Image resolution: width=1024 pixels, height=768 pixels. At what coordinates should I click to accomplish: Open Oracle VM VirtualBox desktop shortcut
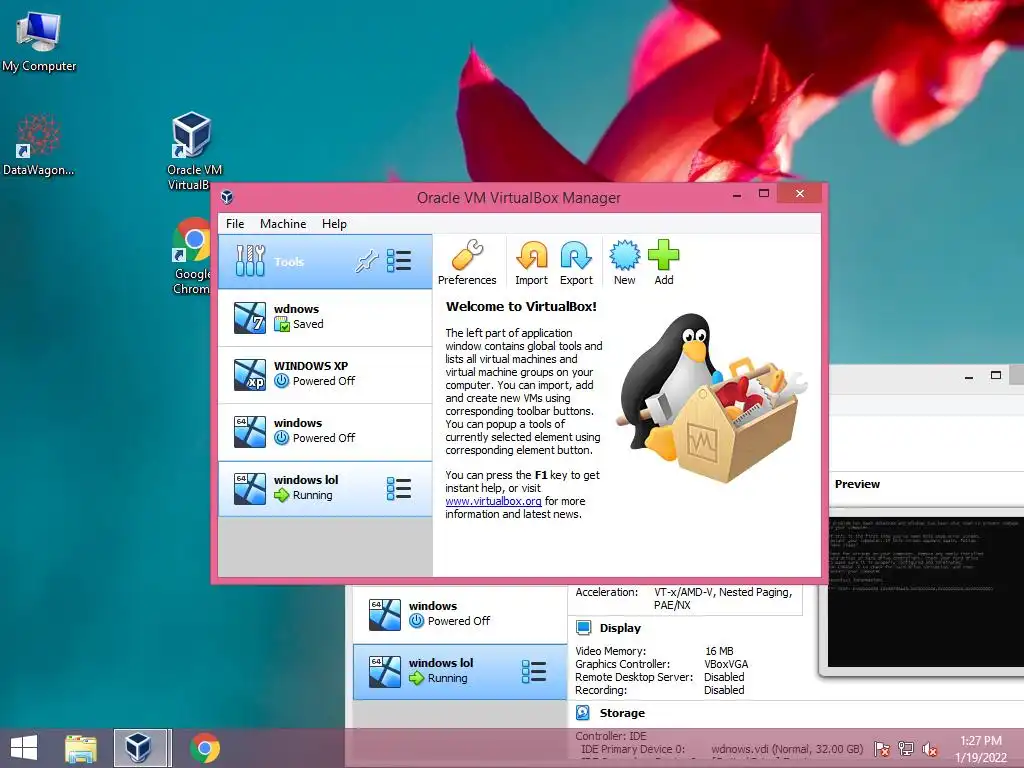(192, 151)
